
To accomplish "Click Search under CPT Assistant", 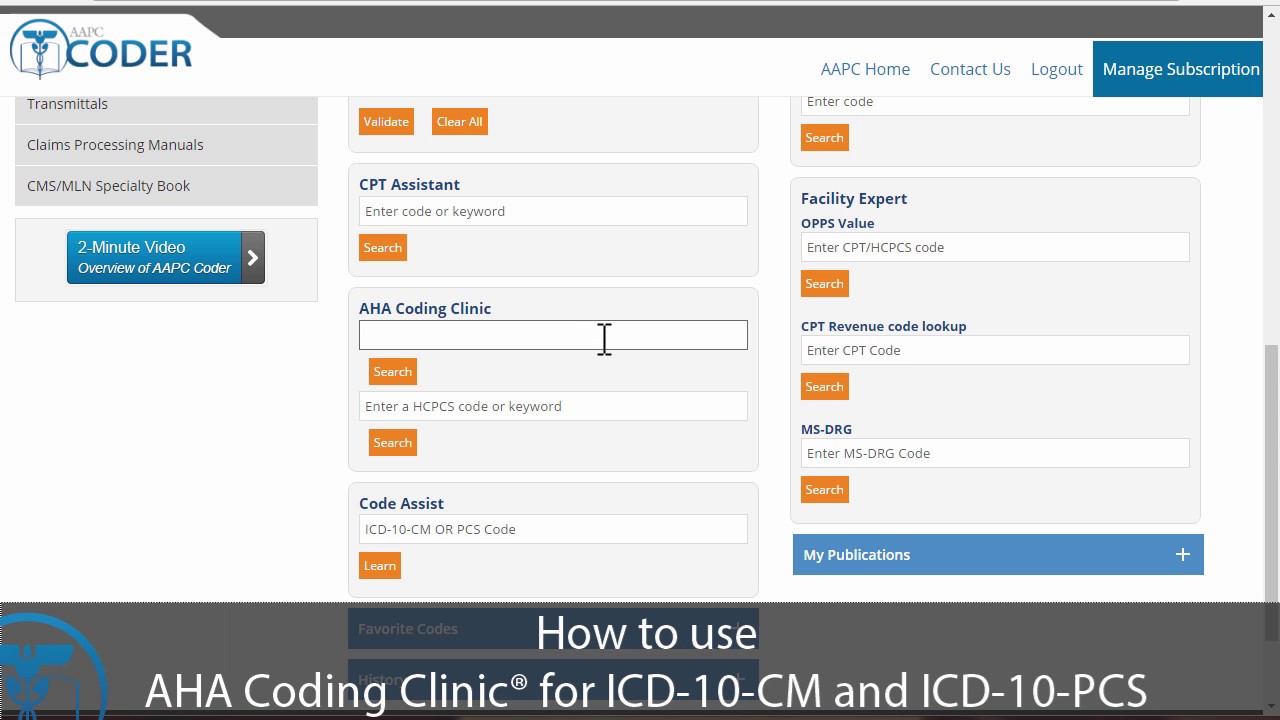I will [383, 248].
